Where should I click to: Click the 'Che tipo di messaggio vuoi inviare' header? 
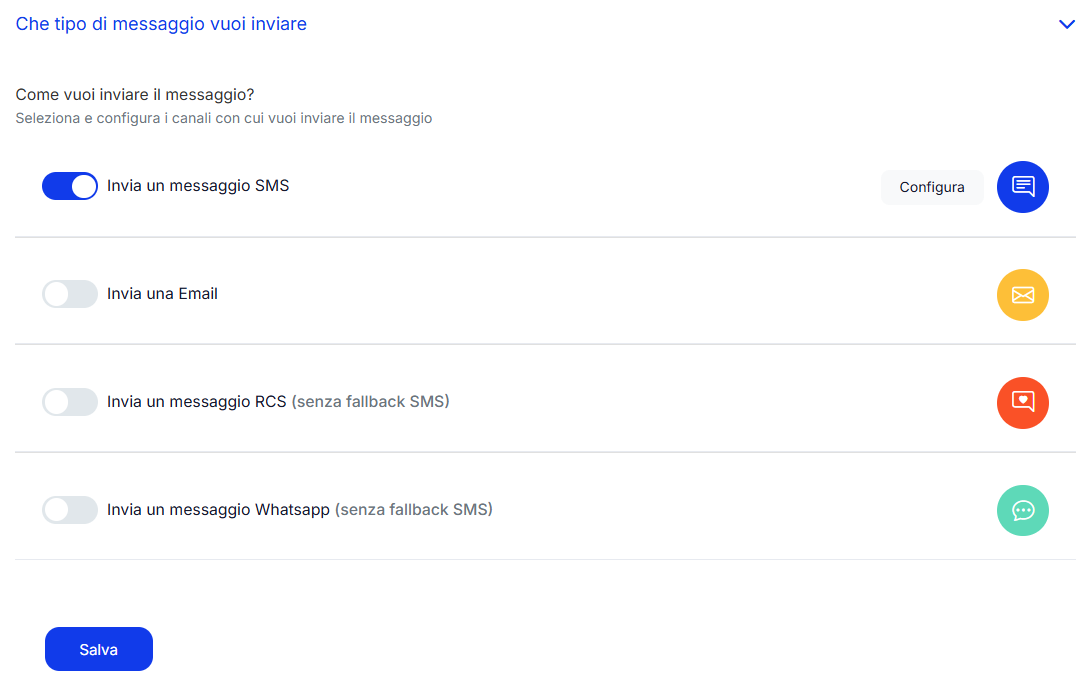tap(161, 24)
